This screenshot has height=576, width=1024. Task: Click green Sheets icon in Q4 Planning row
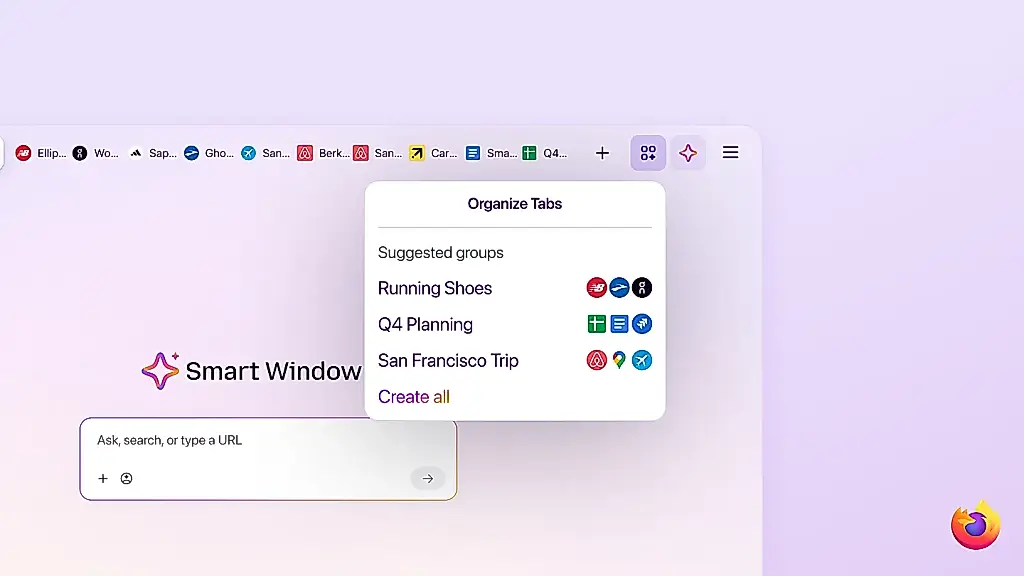(596, 324)
